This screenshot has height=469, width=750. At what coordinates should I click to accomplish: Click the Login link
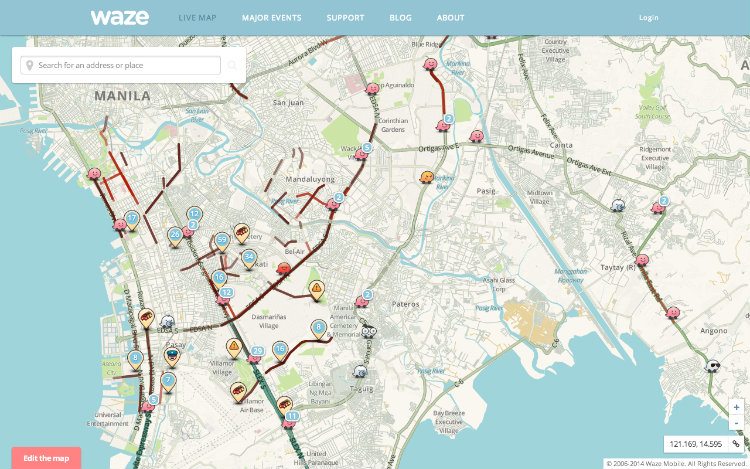[649, 18]
